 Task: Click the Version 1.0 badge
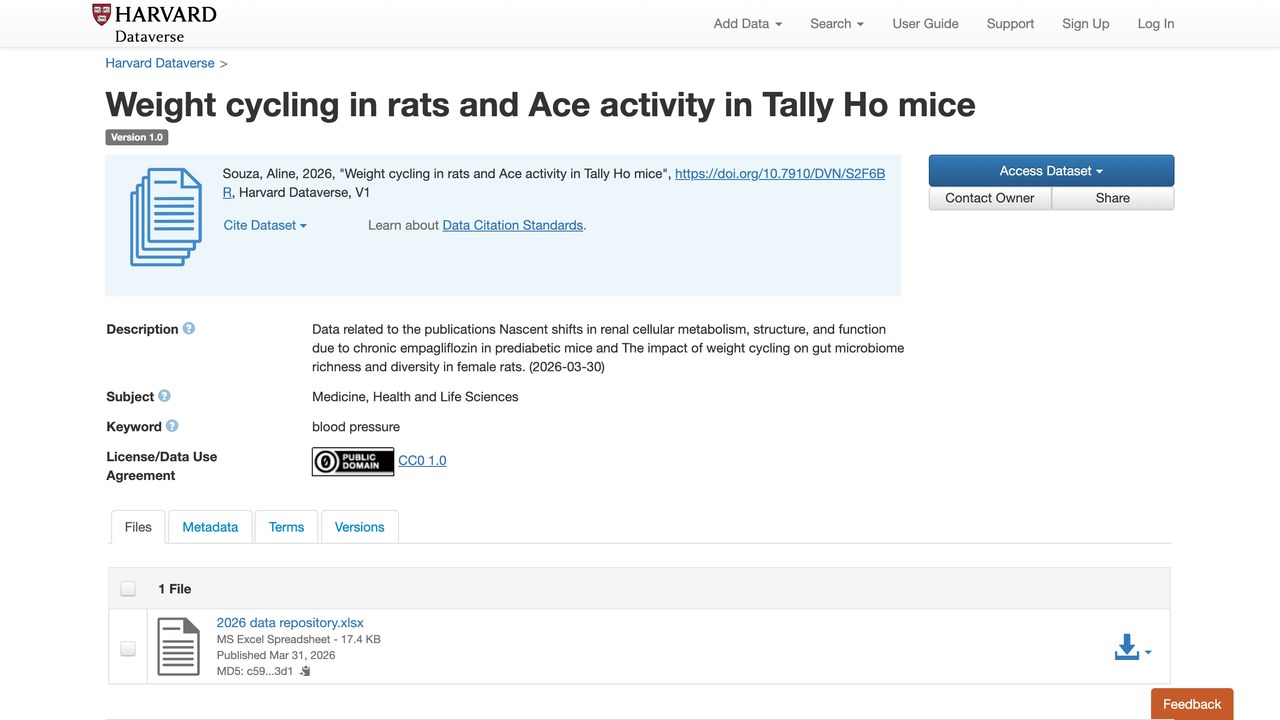point(137,137)
